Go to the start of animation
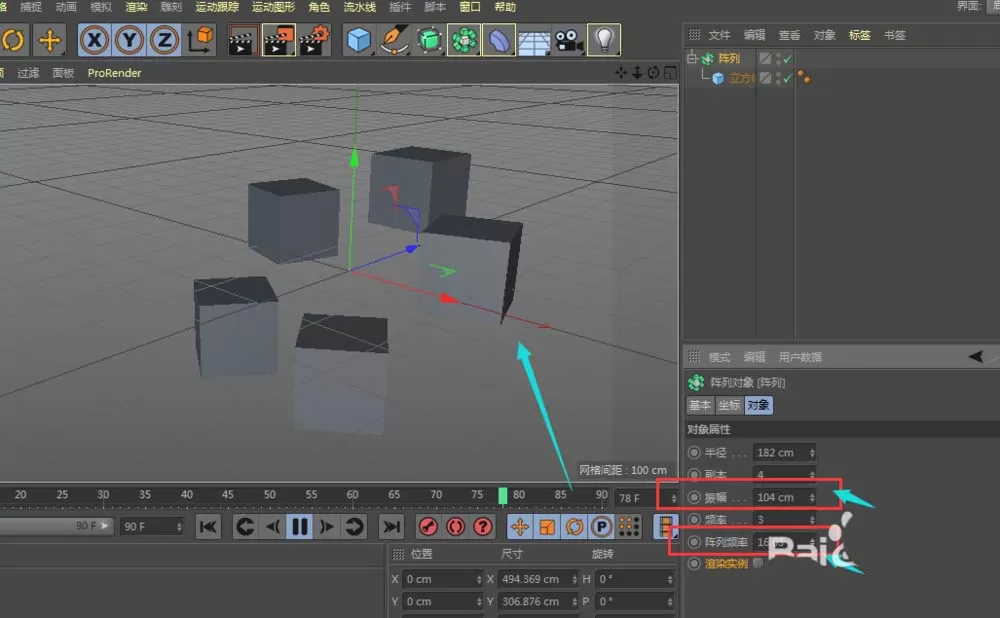1000x618 pixels. pyautogui.click(x=208, y=527)
